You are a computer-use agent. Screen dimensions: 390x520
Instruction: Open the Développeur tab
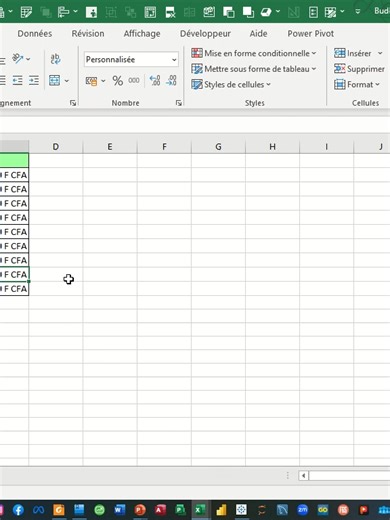[205, 34]
